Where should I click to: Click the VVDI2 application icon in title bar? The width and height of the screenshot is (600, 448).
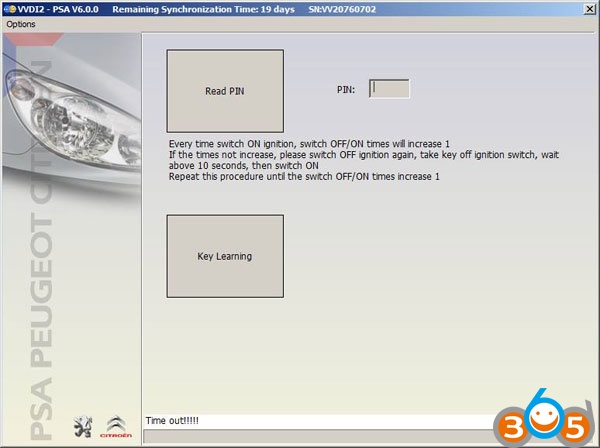7,7
